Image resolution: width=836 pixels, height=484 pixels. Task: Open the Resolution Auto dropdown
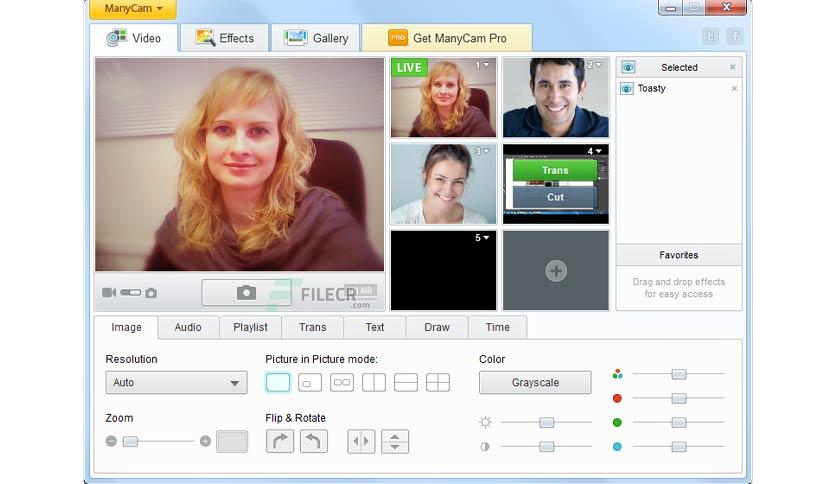176,383
